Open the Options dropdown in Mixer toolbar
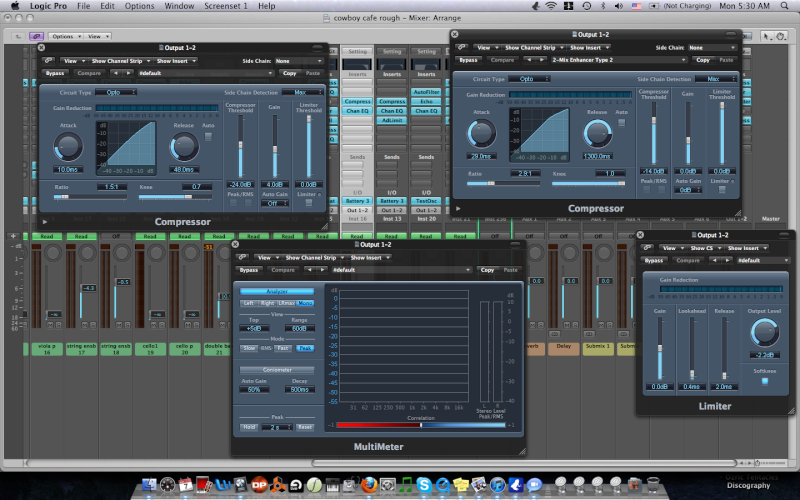 66,36
